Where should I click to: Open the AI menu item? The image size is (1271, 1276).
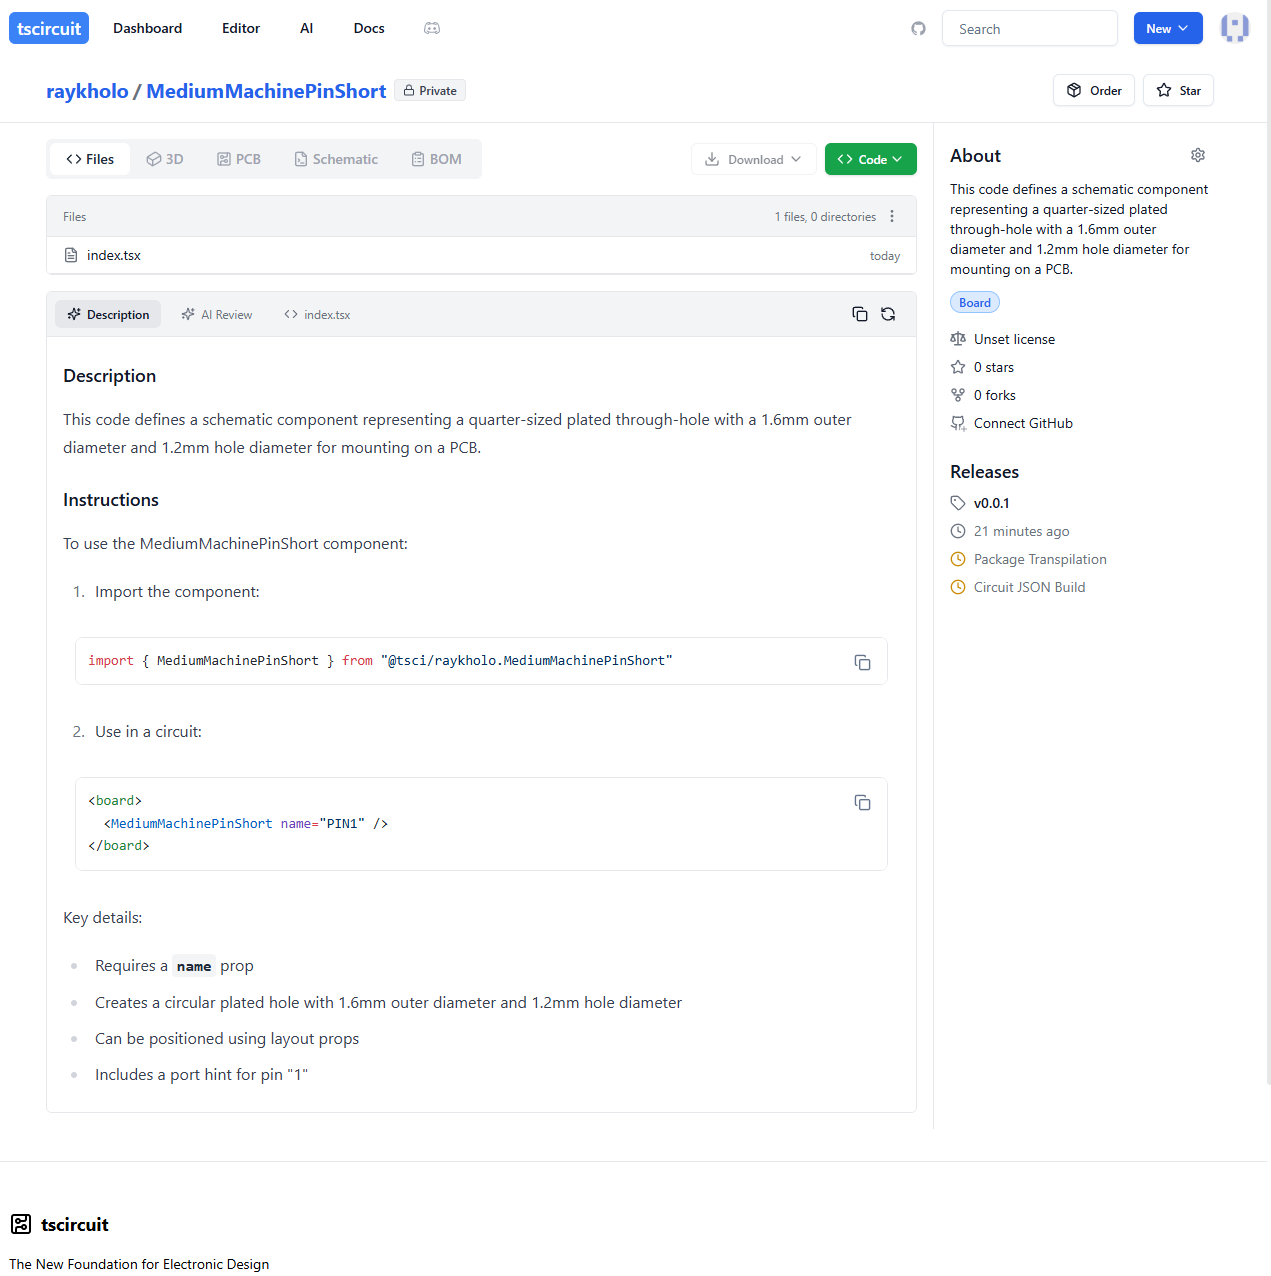click(307, 28)
